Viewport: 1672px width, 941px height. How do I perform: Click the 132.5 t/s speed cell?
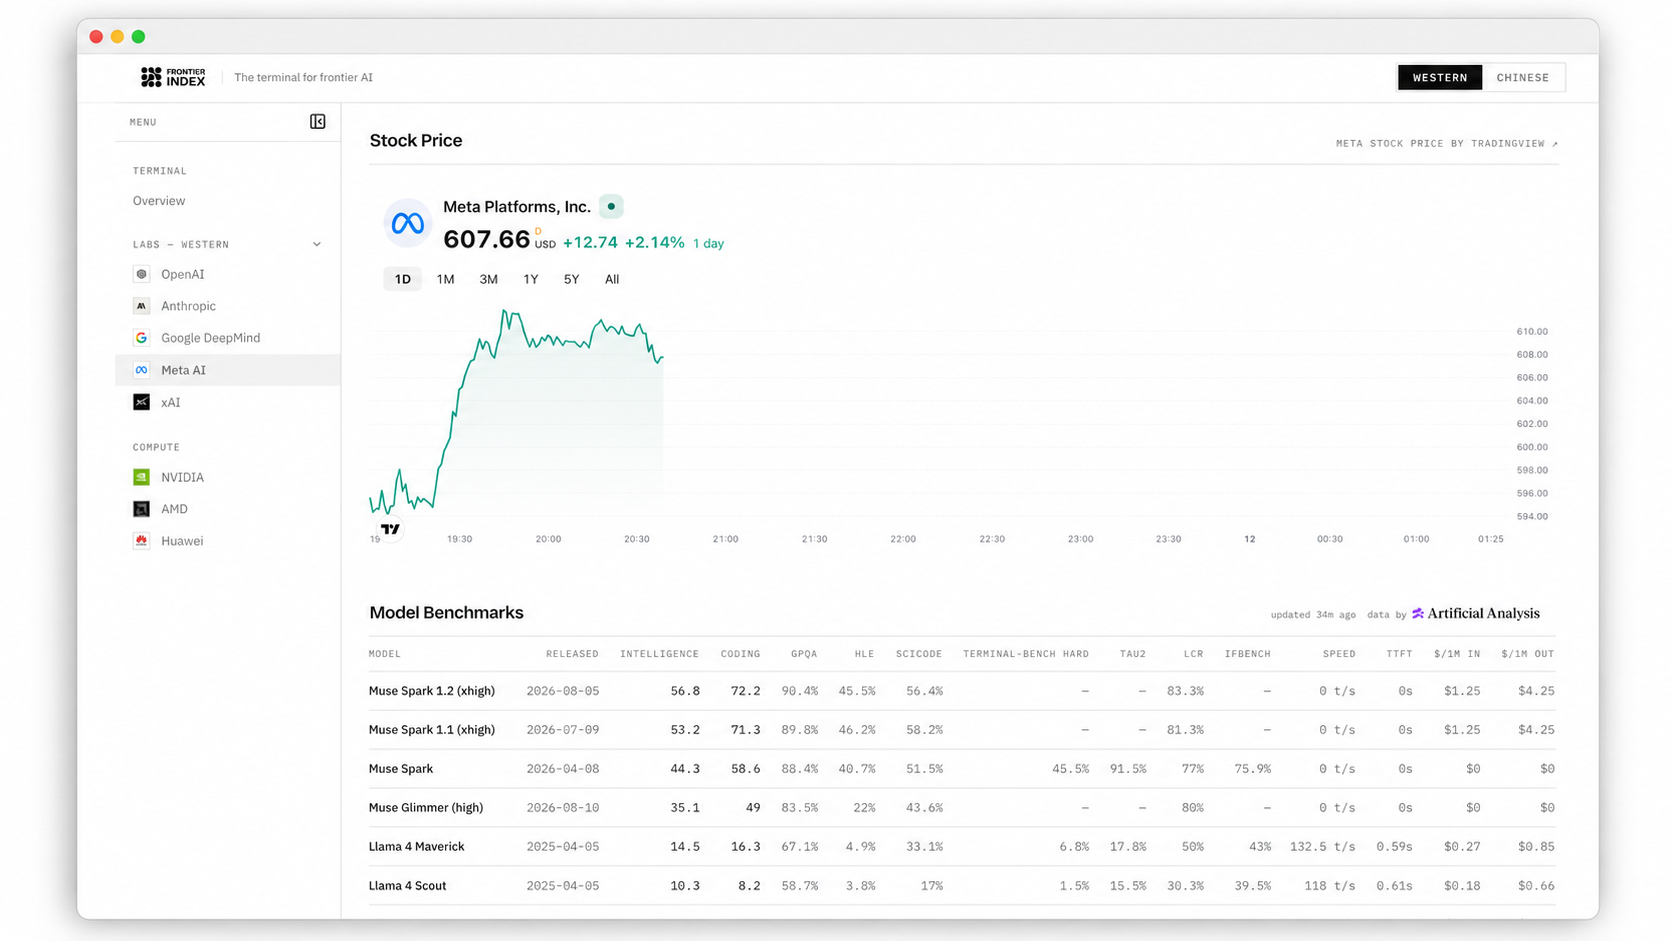click(1323, 847)
